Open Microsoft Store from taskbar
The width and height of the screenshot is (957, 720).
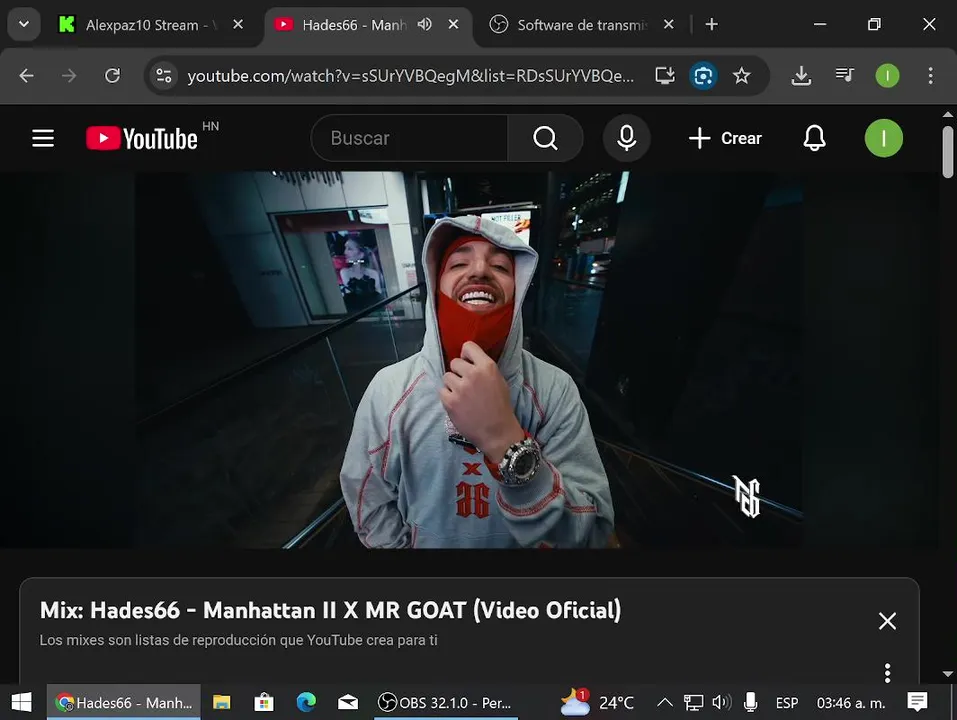click(x=264, y=702)
